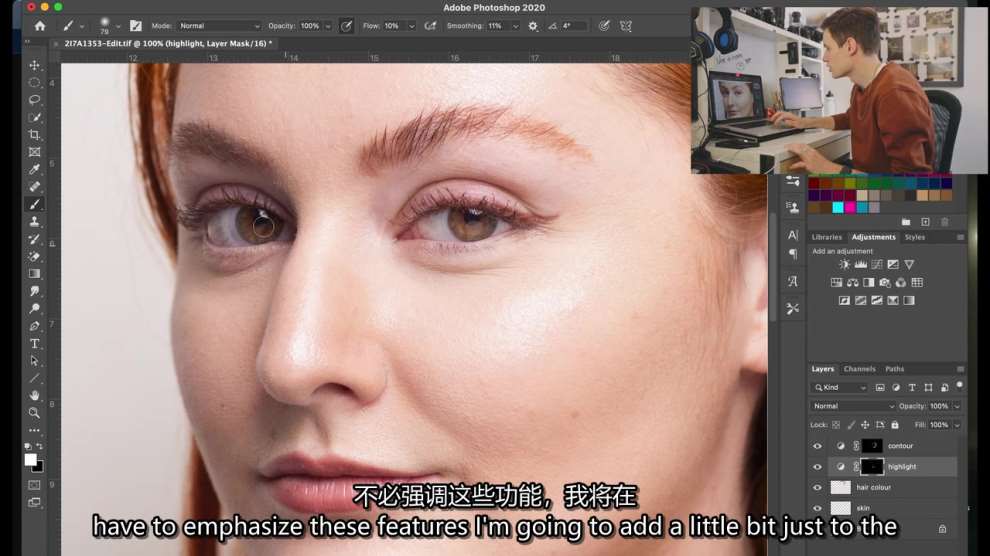Toggle pressure for brush size
The height and width of the screenshot is (556, 990).
pyautogui.click(x=604, y=26)
